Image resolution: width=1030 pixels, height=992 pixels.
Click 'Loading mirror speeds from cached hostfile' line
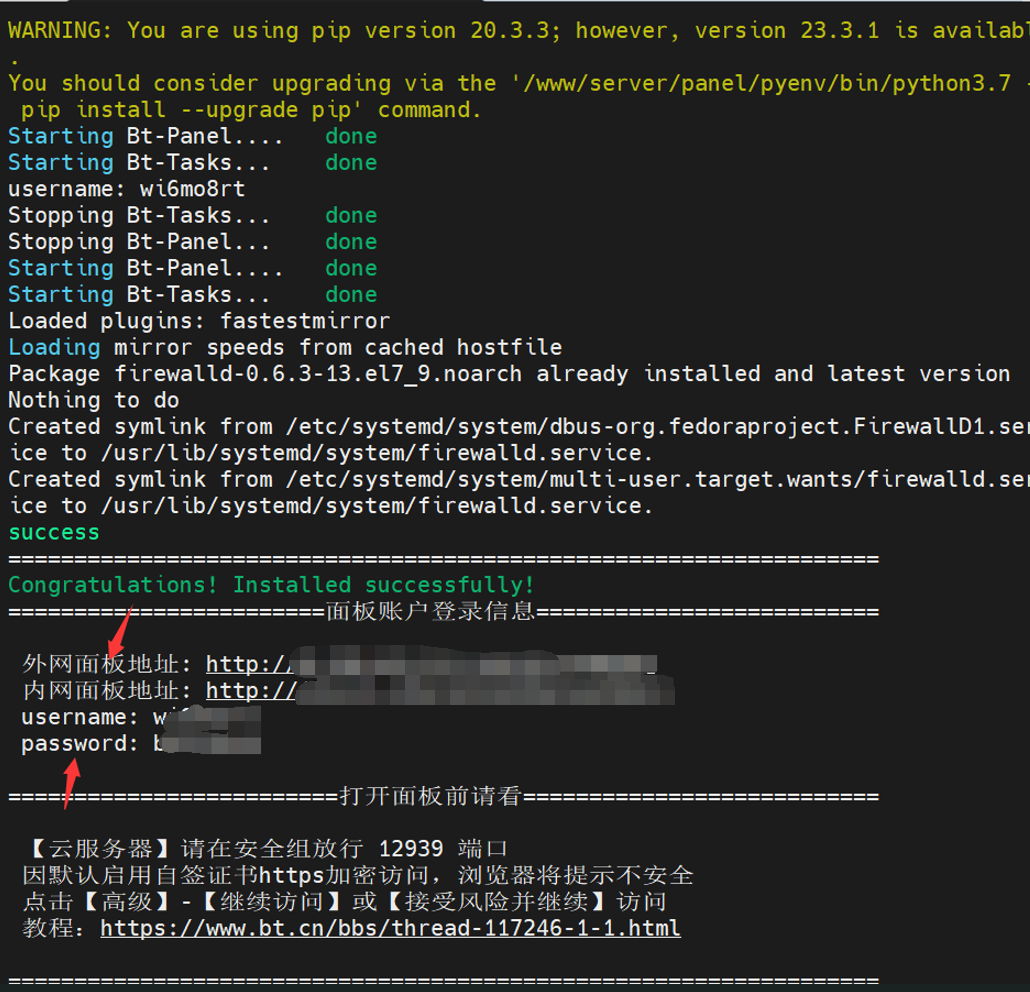[x=285, y=348]
